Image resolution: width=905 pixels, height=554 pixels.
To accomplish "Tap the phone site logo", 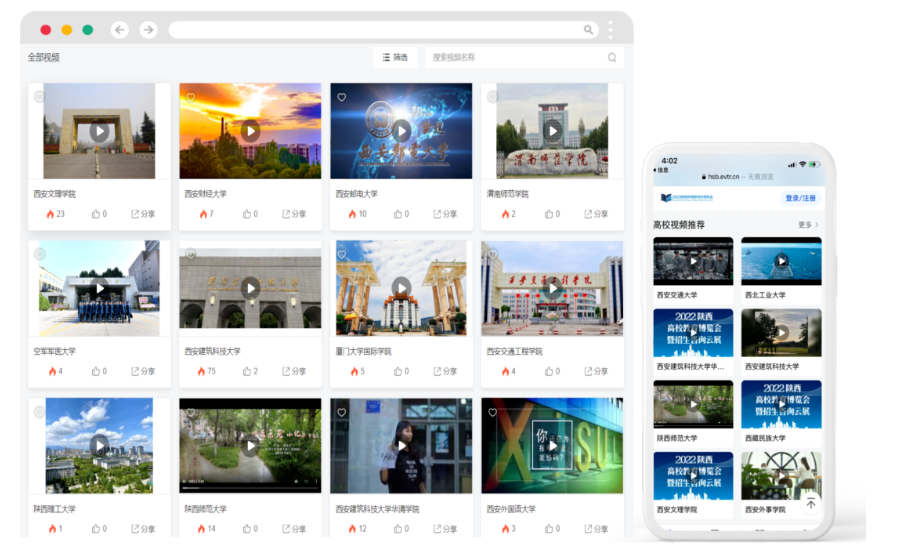I will click(687, 198).
